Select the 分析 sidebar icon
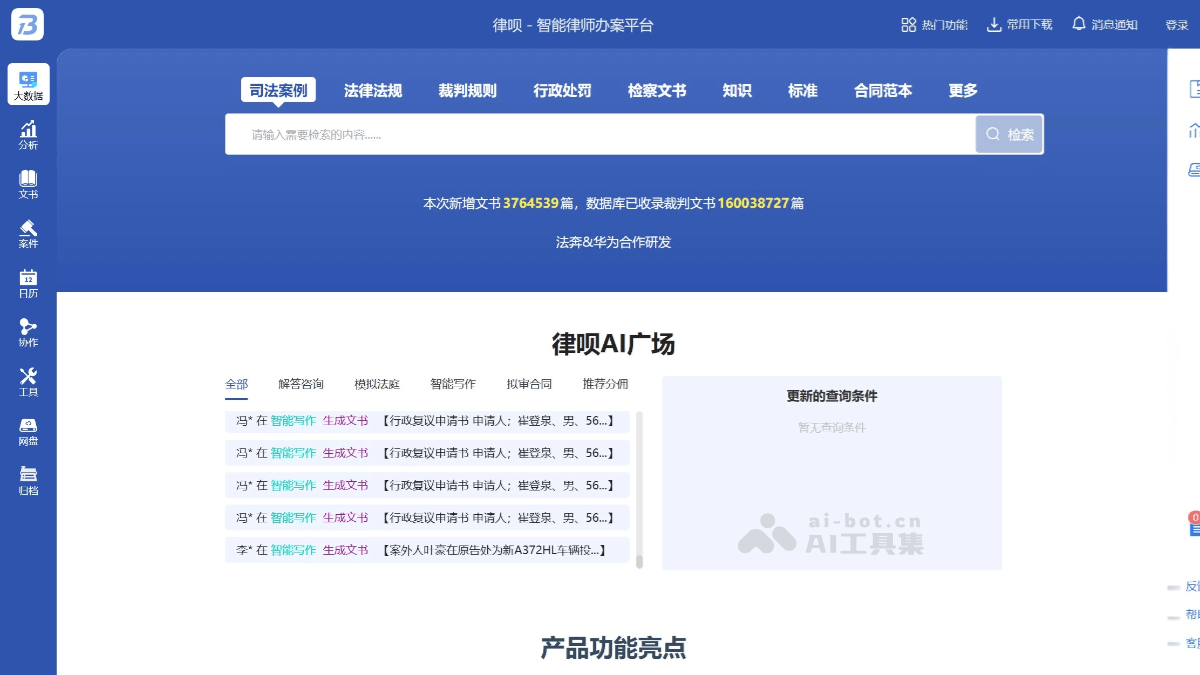 (x=27, y=135)
